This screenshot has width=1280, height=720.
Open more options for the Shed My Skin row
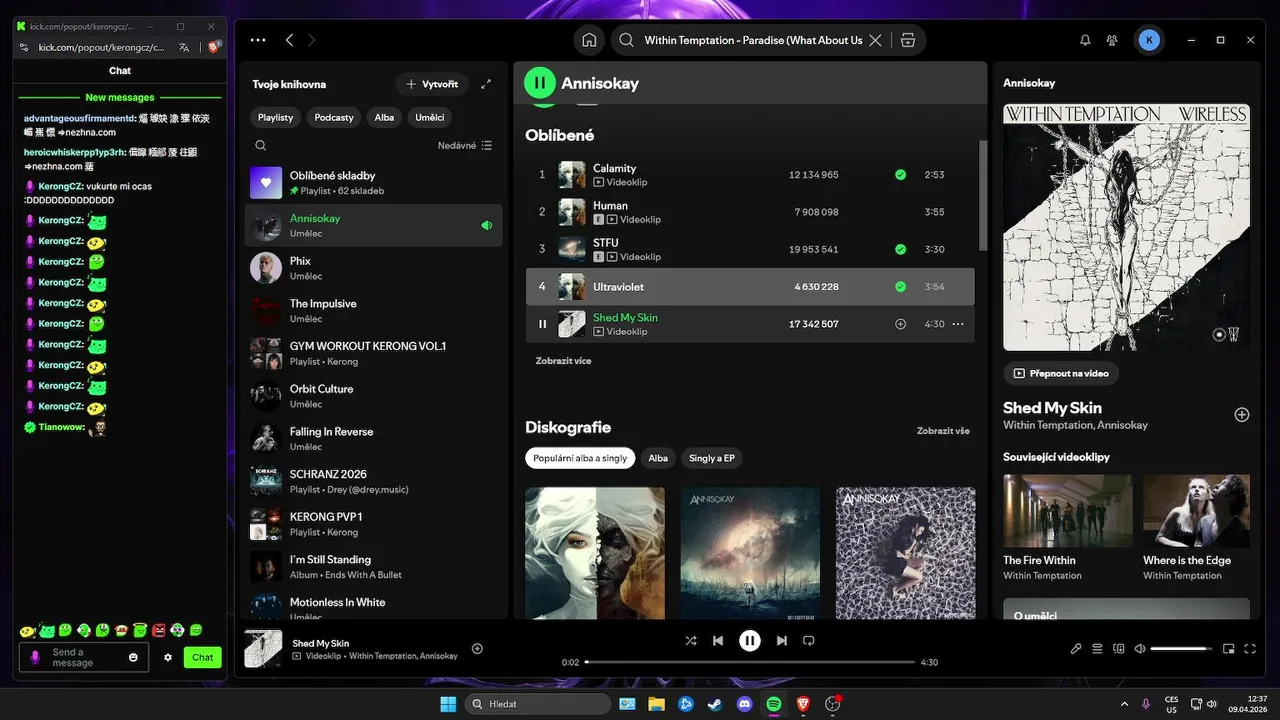[958, 324]
